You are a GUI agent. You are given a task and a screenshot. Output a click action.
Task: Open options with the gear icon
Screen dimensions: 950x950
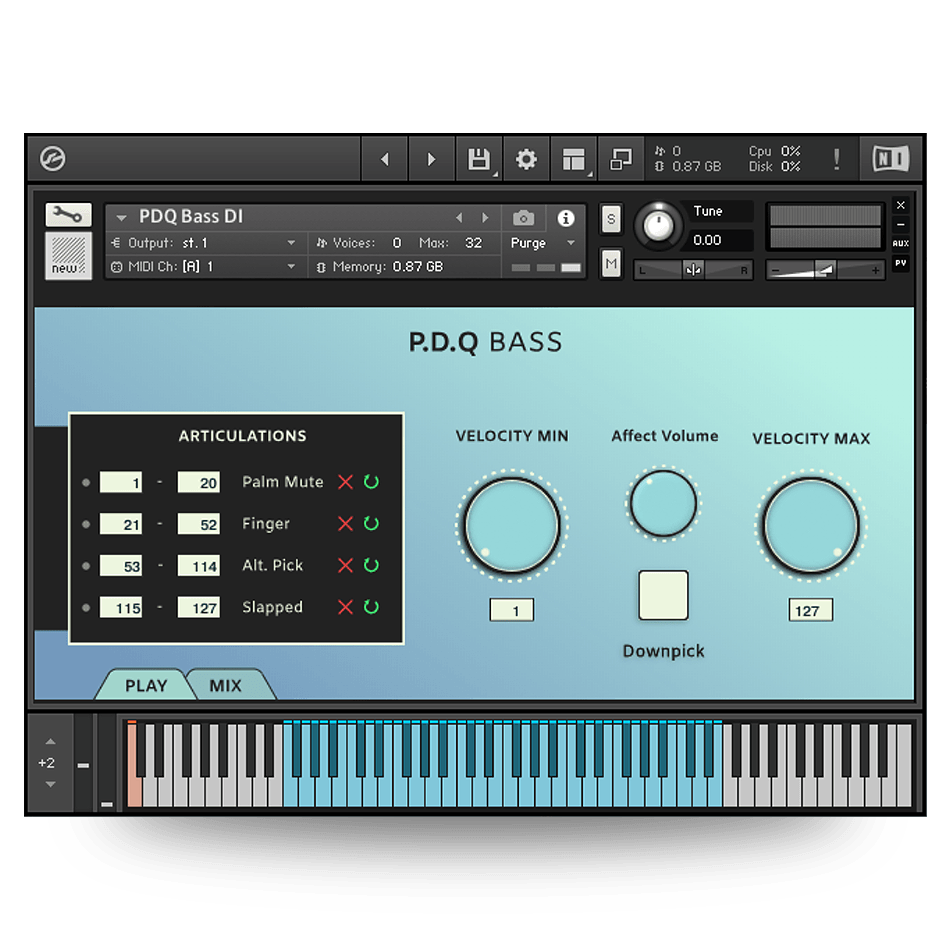526,159
